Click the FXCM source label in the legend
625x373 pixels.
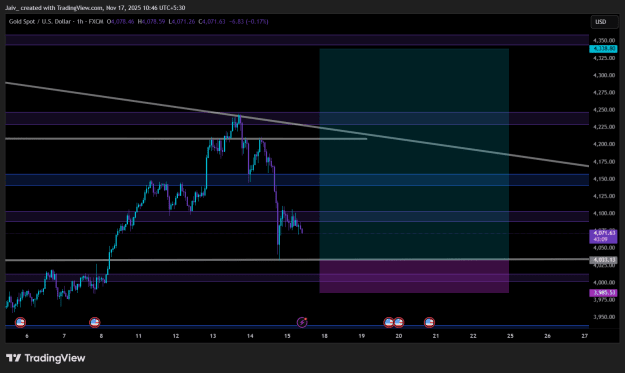click(x=96, y=22)
